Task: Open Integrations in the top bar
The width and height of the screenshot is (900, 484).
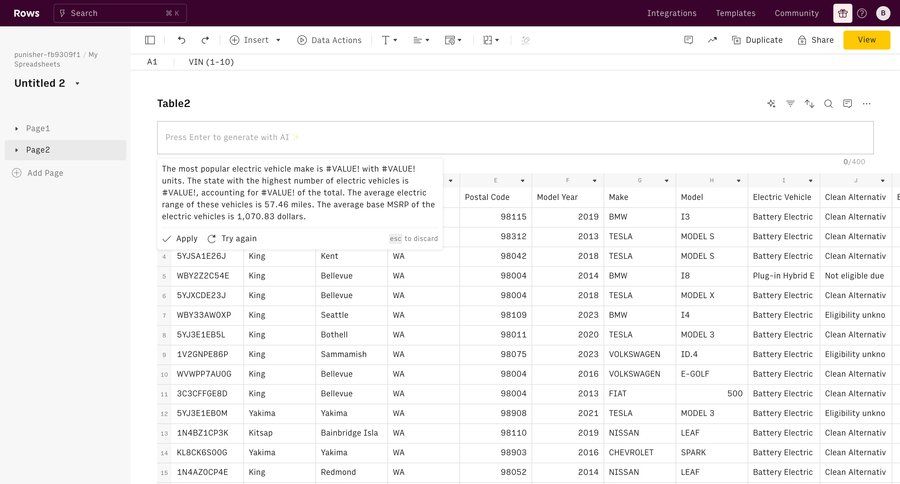Action: click(672, 13)
